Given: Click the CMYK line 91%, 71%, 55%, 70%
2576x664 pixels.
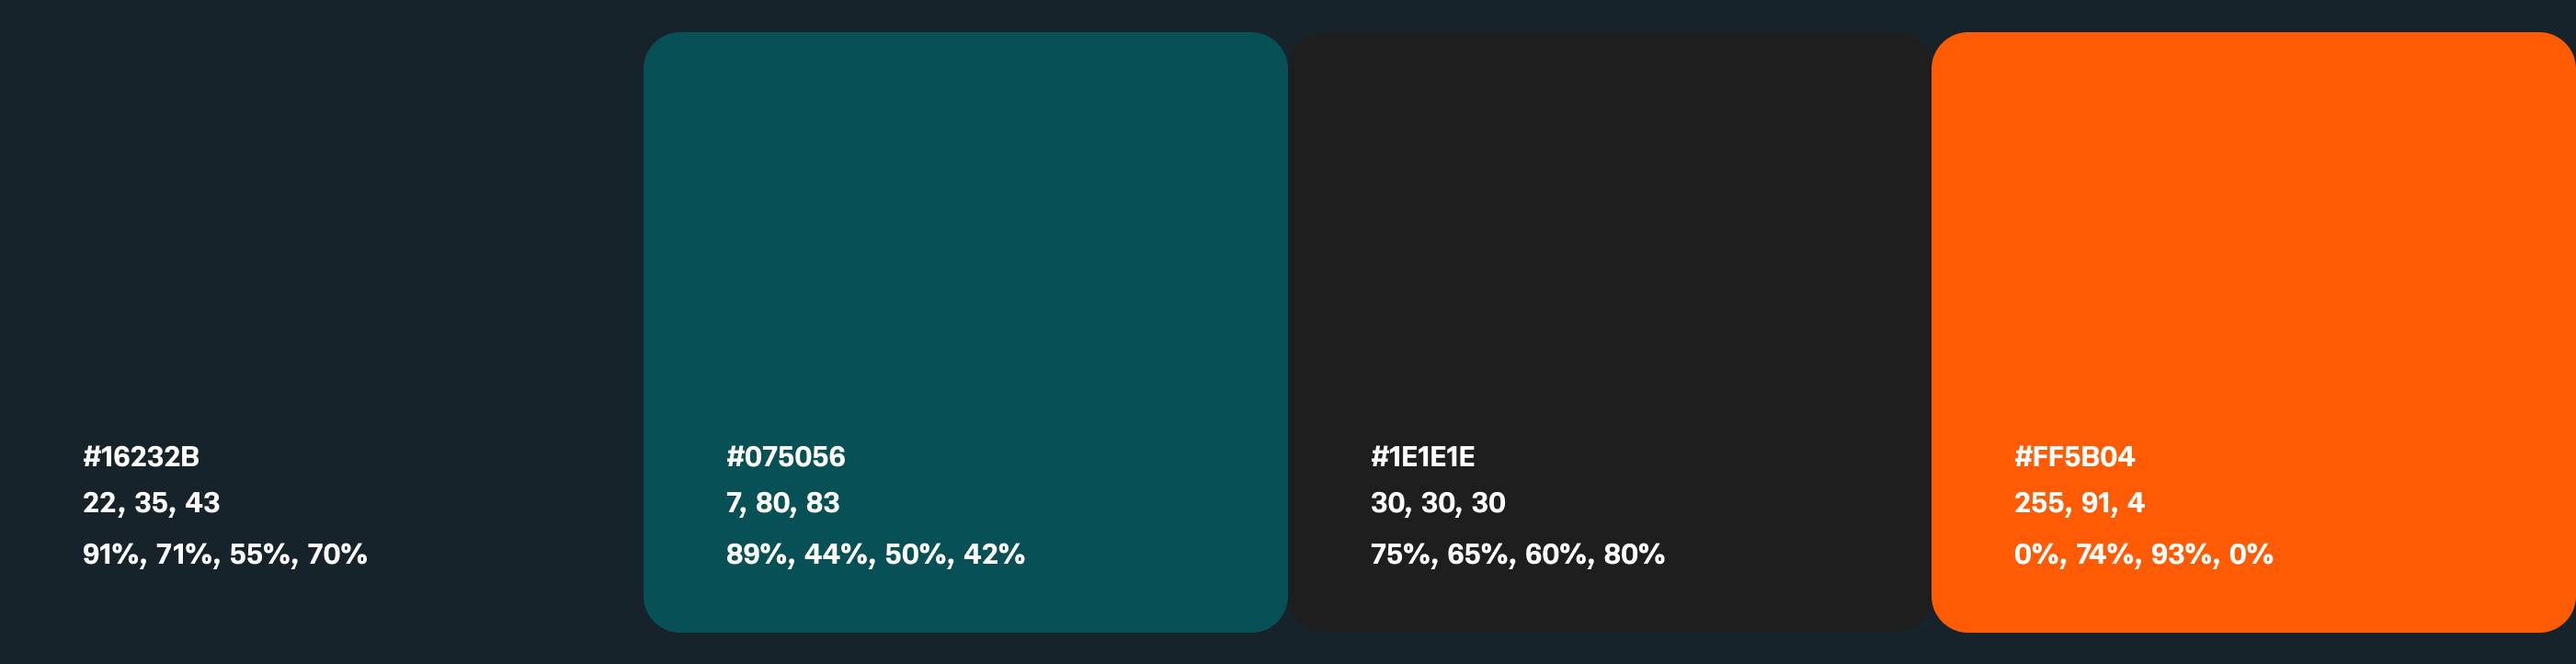Looking at the screenshot, I should 225,554.
